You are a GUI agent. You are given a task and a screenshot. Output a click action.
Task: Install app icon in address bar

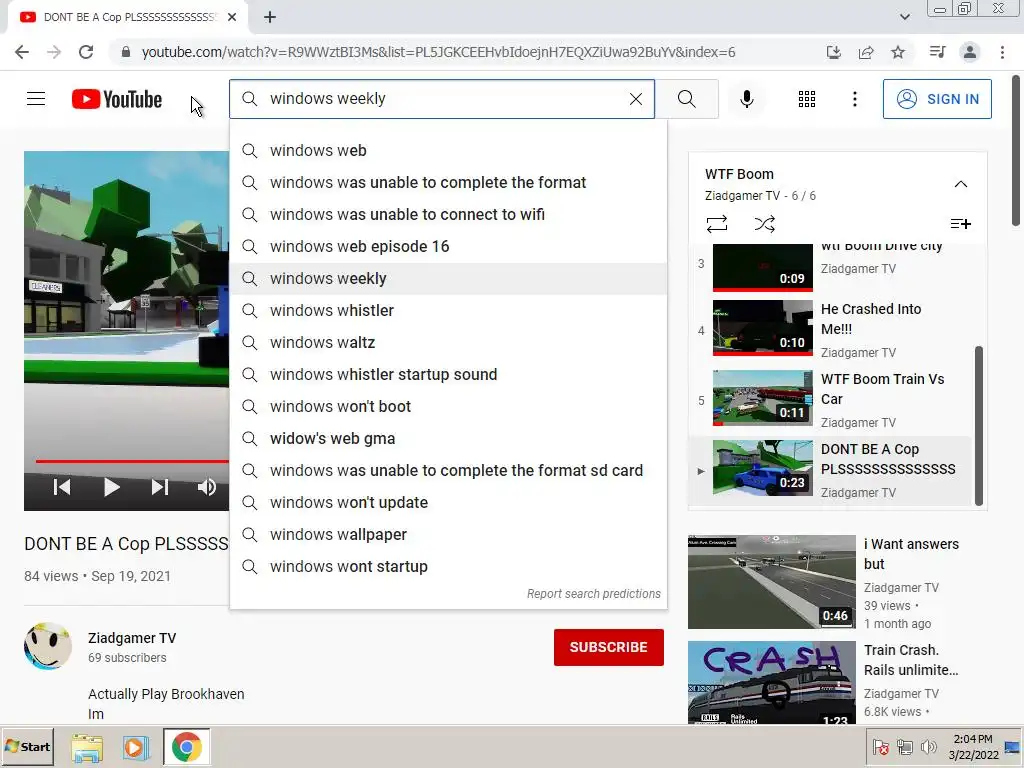point(833,52)
